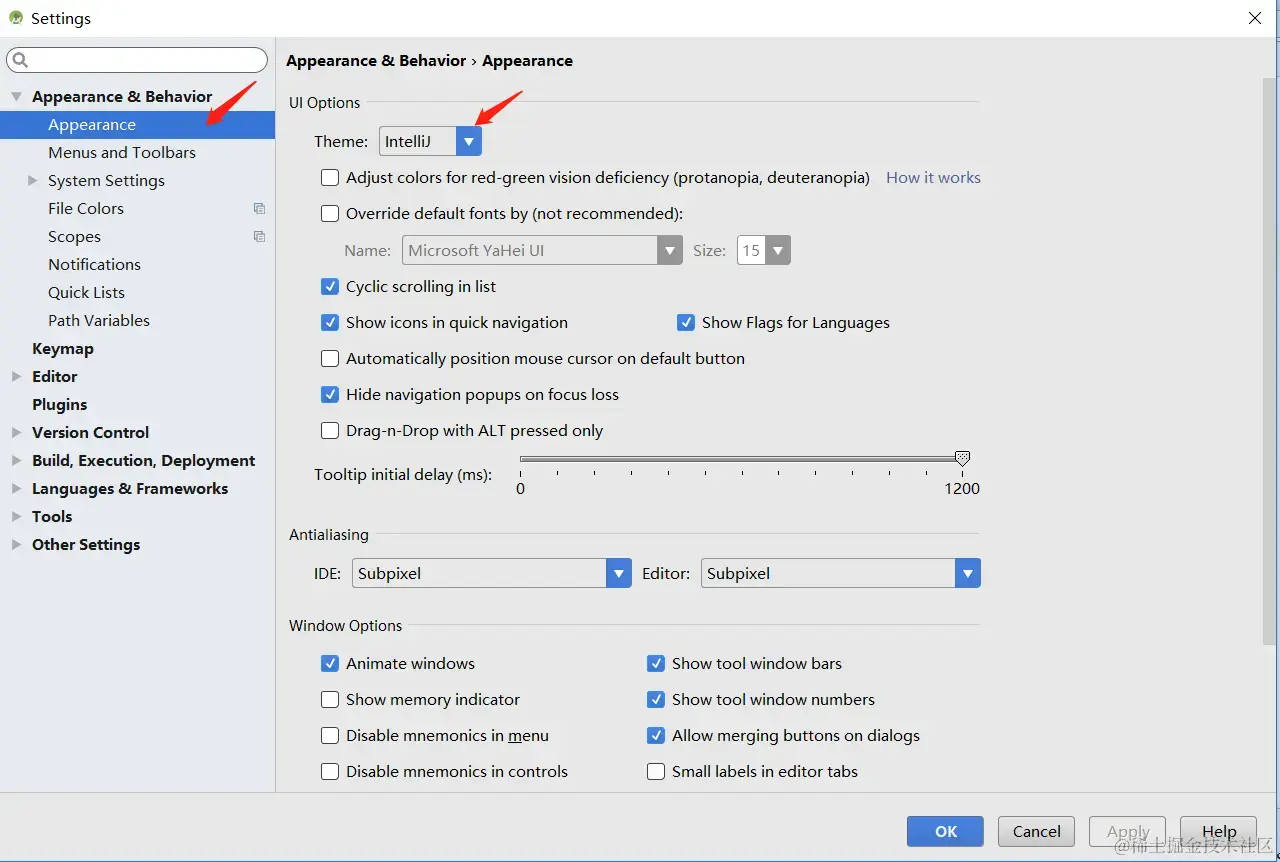Viewport: 1280px width, 862px height.
Task: Click the How it works link
Action: coord(933,177)
